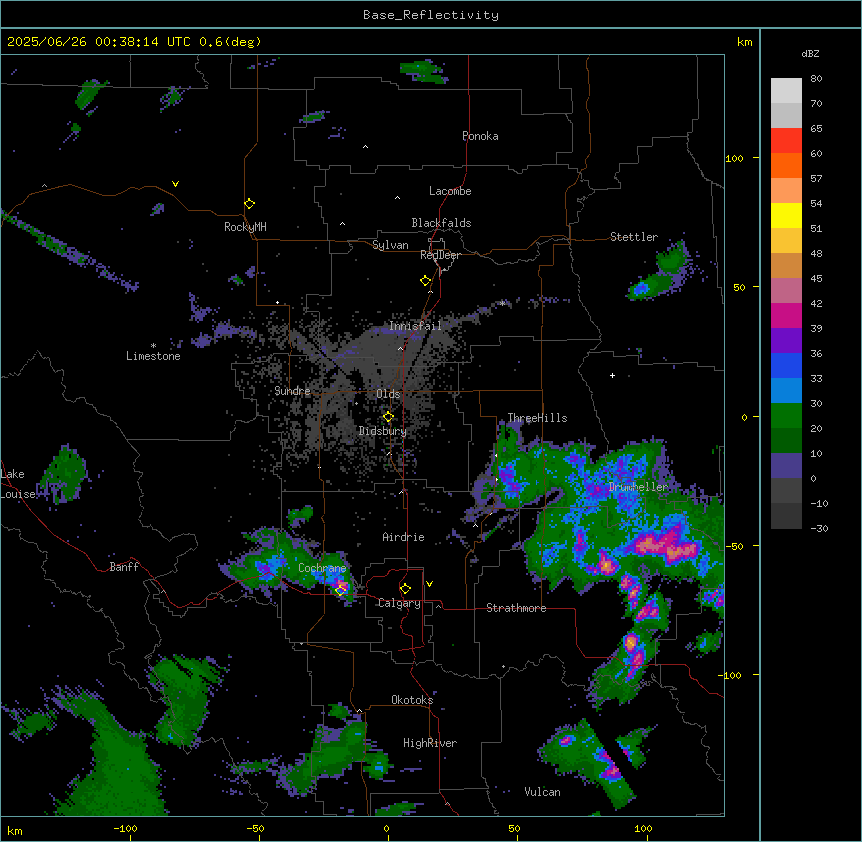Select the Vulcan label
This screenshot has height=842, width=862.
pos(543,792)
